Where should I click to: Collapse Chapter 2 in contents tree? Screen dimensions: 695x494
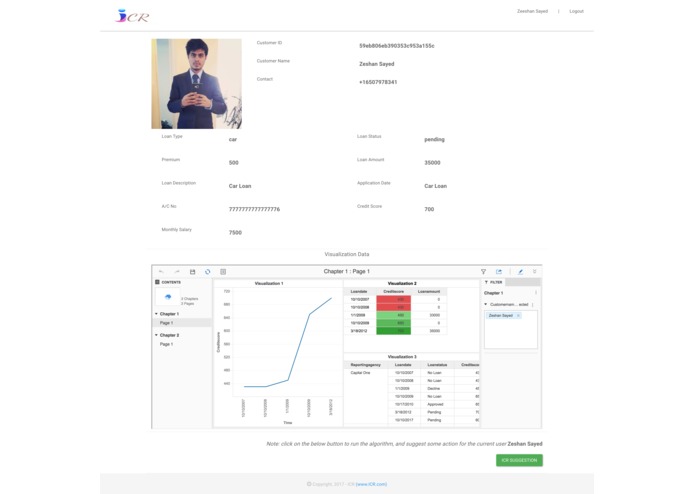(x=156, y=335)
